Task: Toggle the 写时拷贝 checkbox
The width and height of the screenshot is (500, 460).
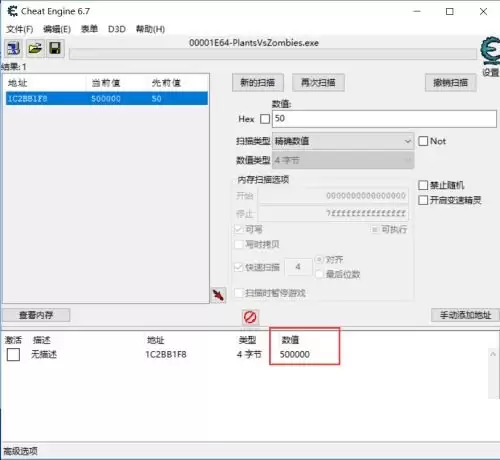Action: 239,244
